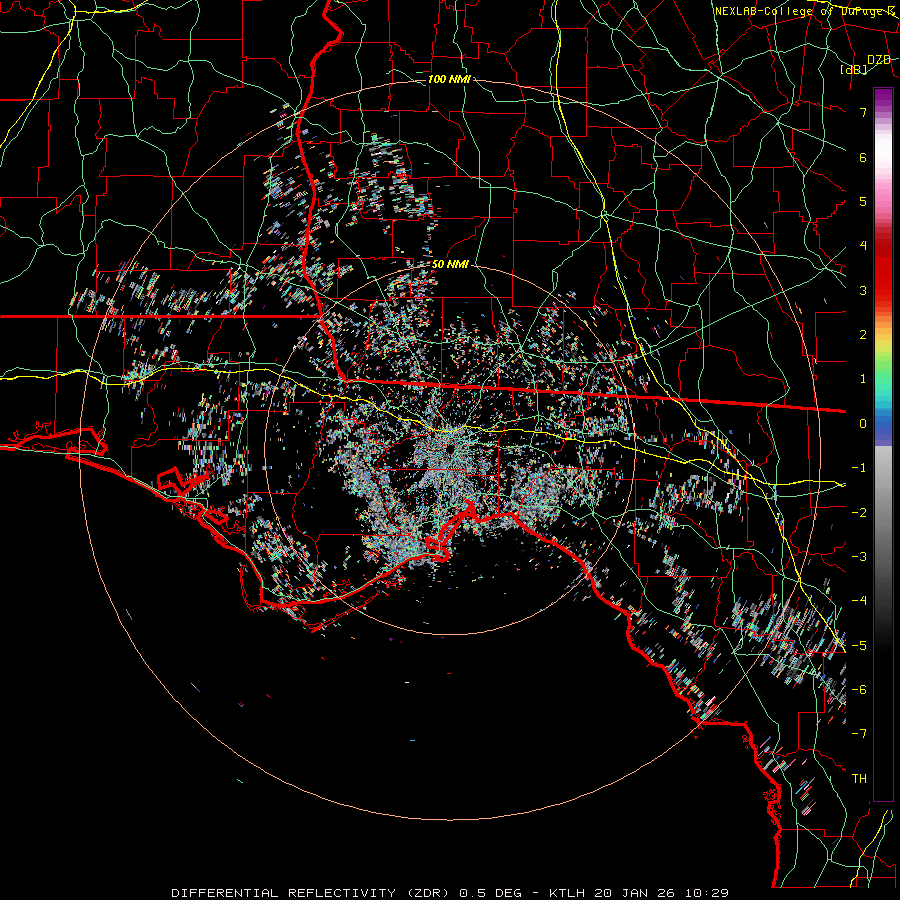Click the '7' value on the color scale
The image size is (900, 900).
click(x=863, y=112)
